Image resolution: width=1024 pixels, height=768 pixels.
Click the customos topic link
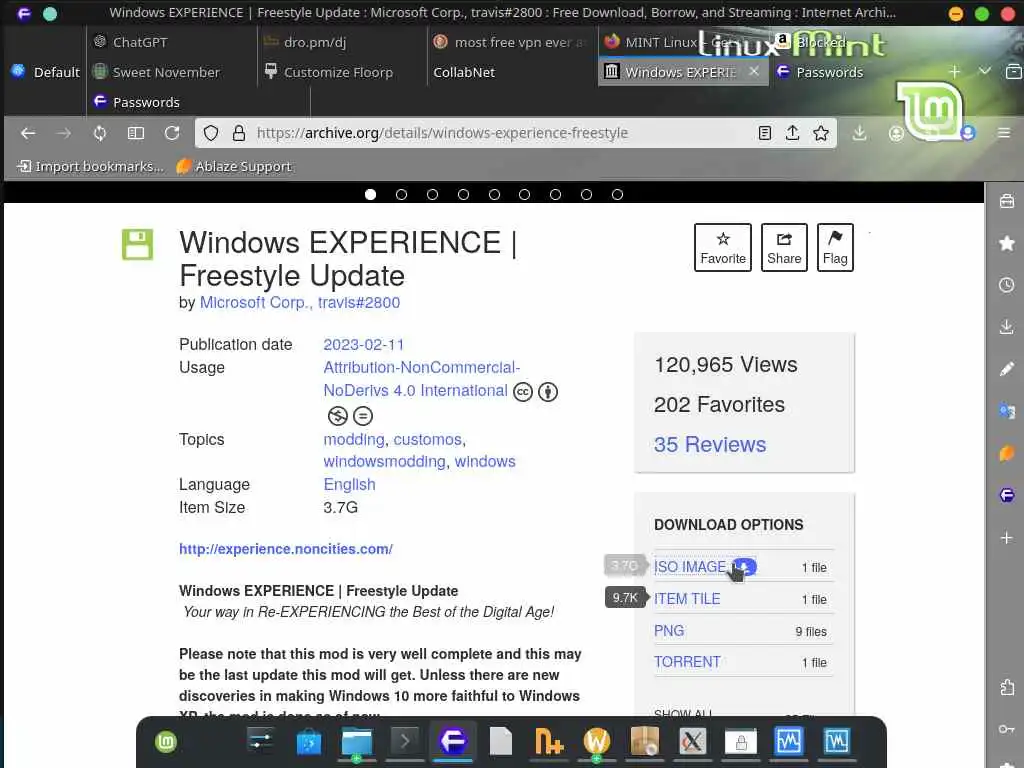pos(427,440)
